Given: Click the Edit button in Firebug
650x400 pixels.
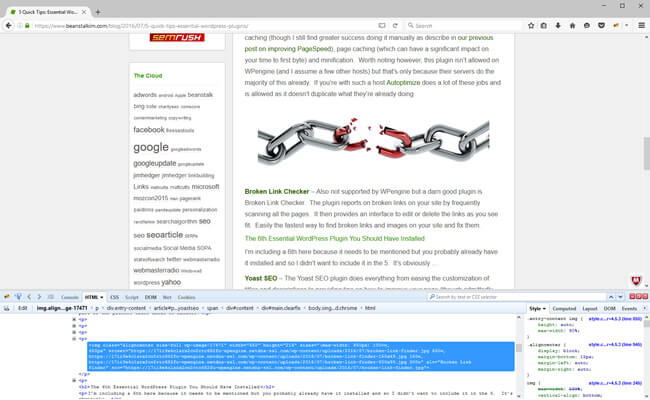Looking at the screenshot, I should coord(23,308).
